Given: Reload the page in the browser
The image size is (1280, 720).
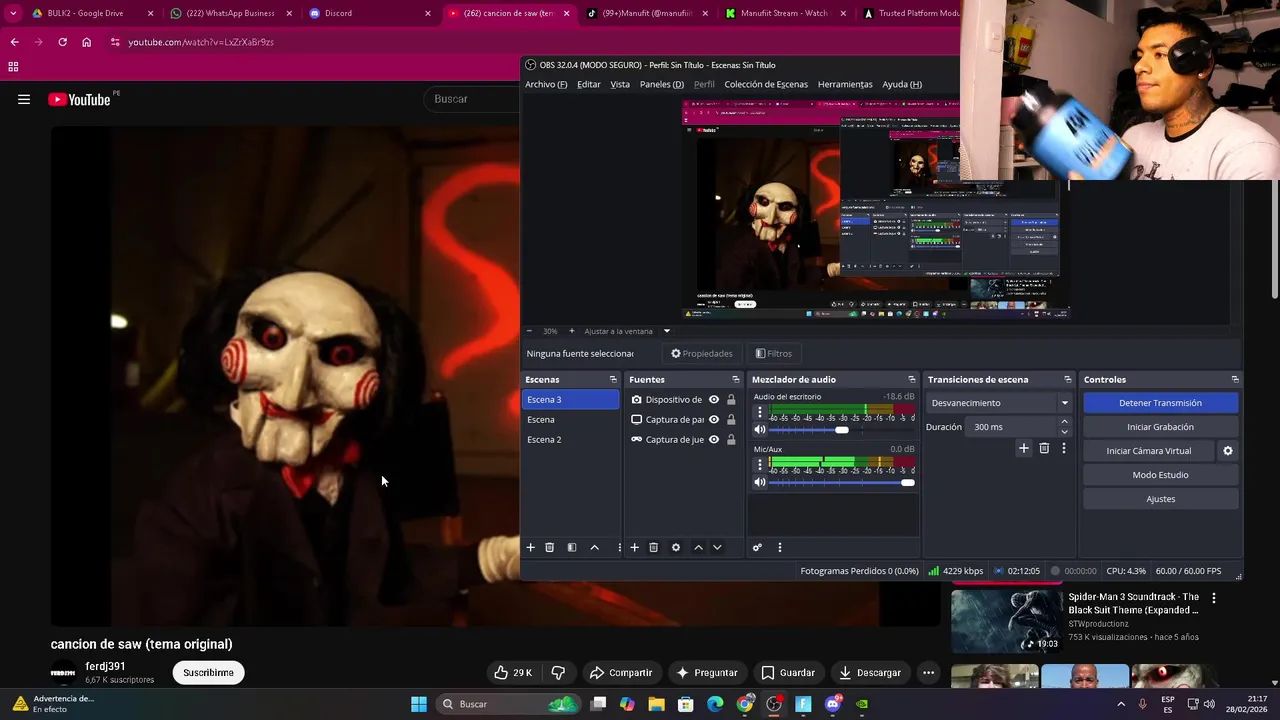Looking at the screenshot, I should [x=62, y=42].
